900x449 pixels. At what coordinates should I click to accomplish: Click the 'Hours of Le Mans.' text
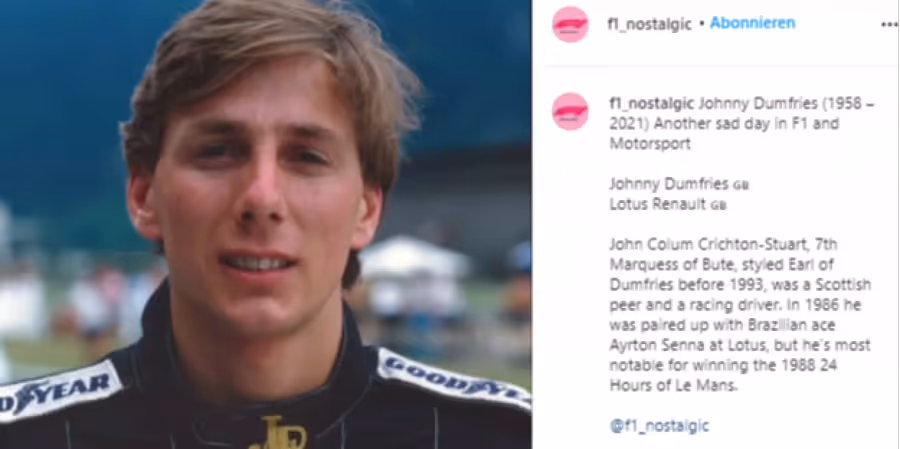[x=673, y=386]
